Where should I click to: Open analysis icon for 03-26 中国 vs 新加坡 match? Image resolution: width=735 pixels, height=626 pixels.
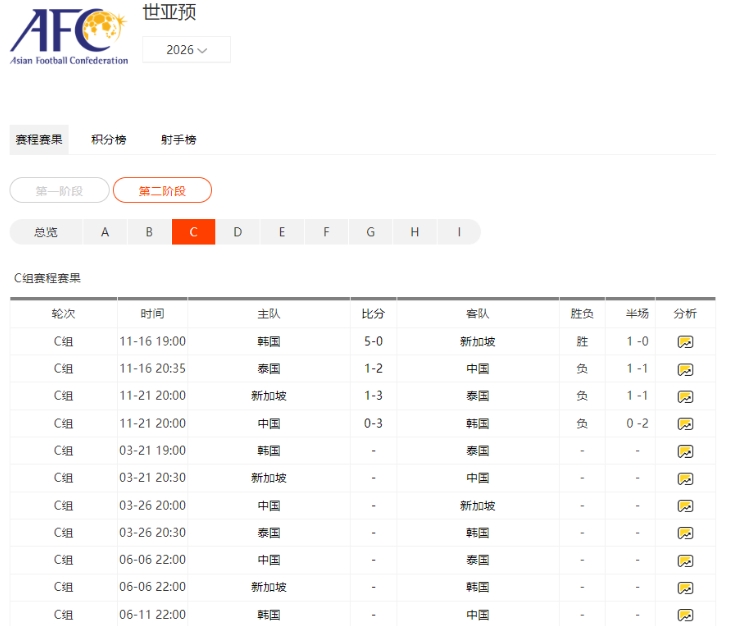click(685, 506)
